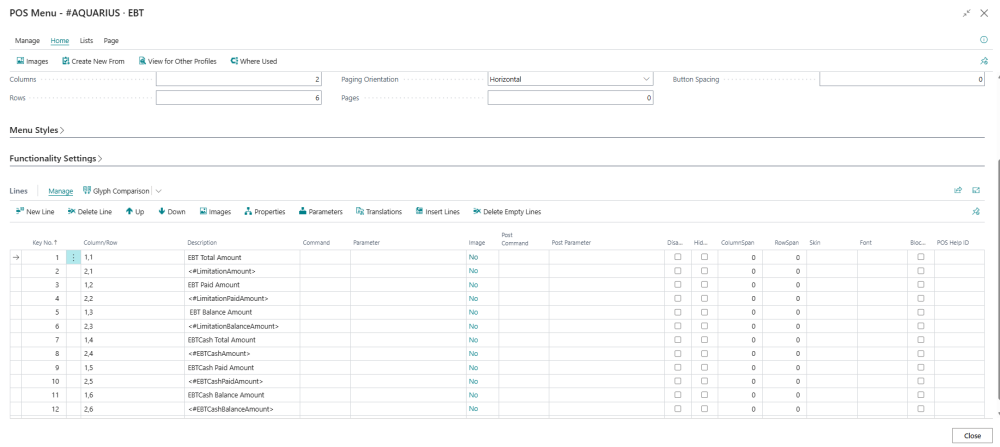
Task: Click the Where Used icon
Action: point(234,61)
